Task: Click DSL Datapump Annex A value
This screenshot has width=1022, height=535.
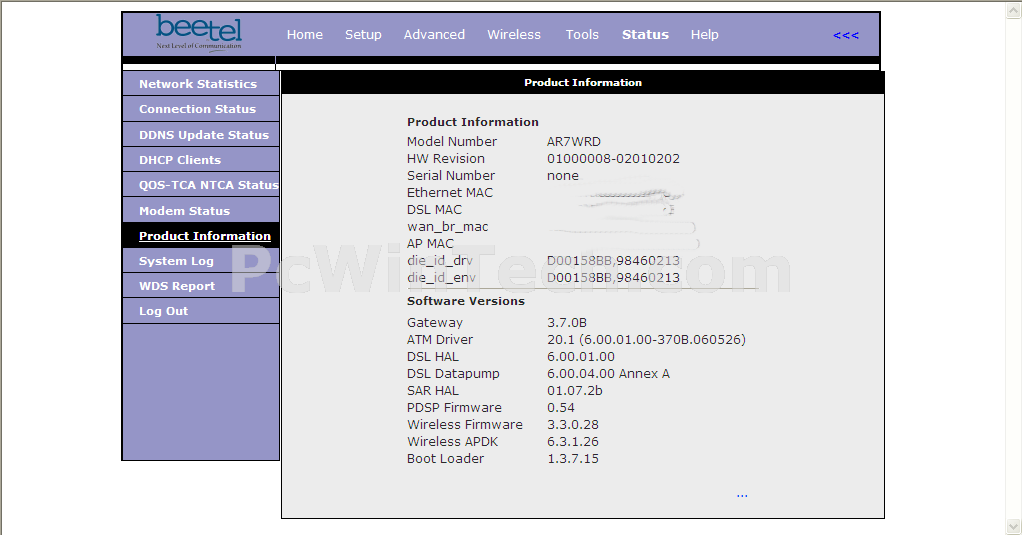Action: click(608, 373)
